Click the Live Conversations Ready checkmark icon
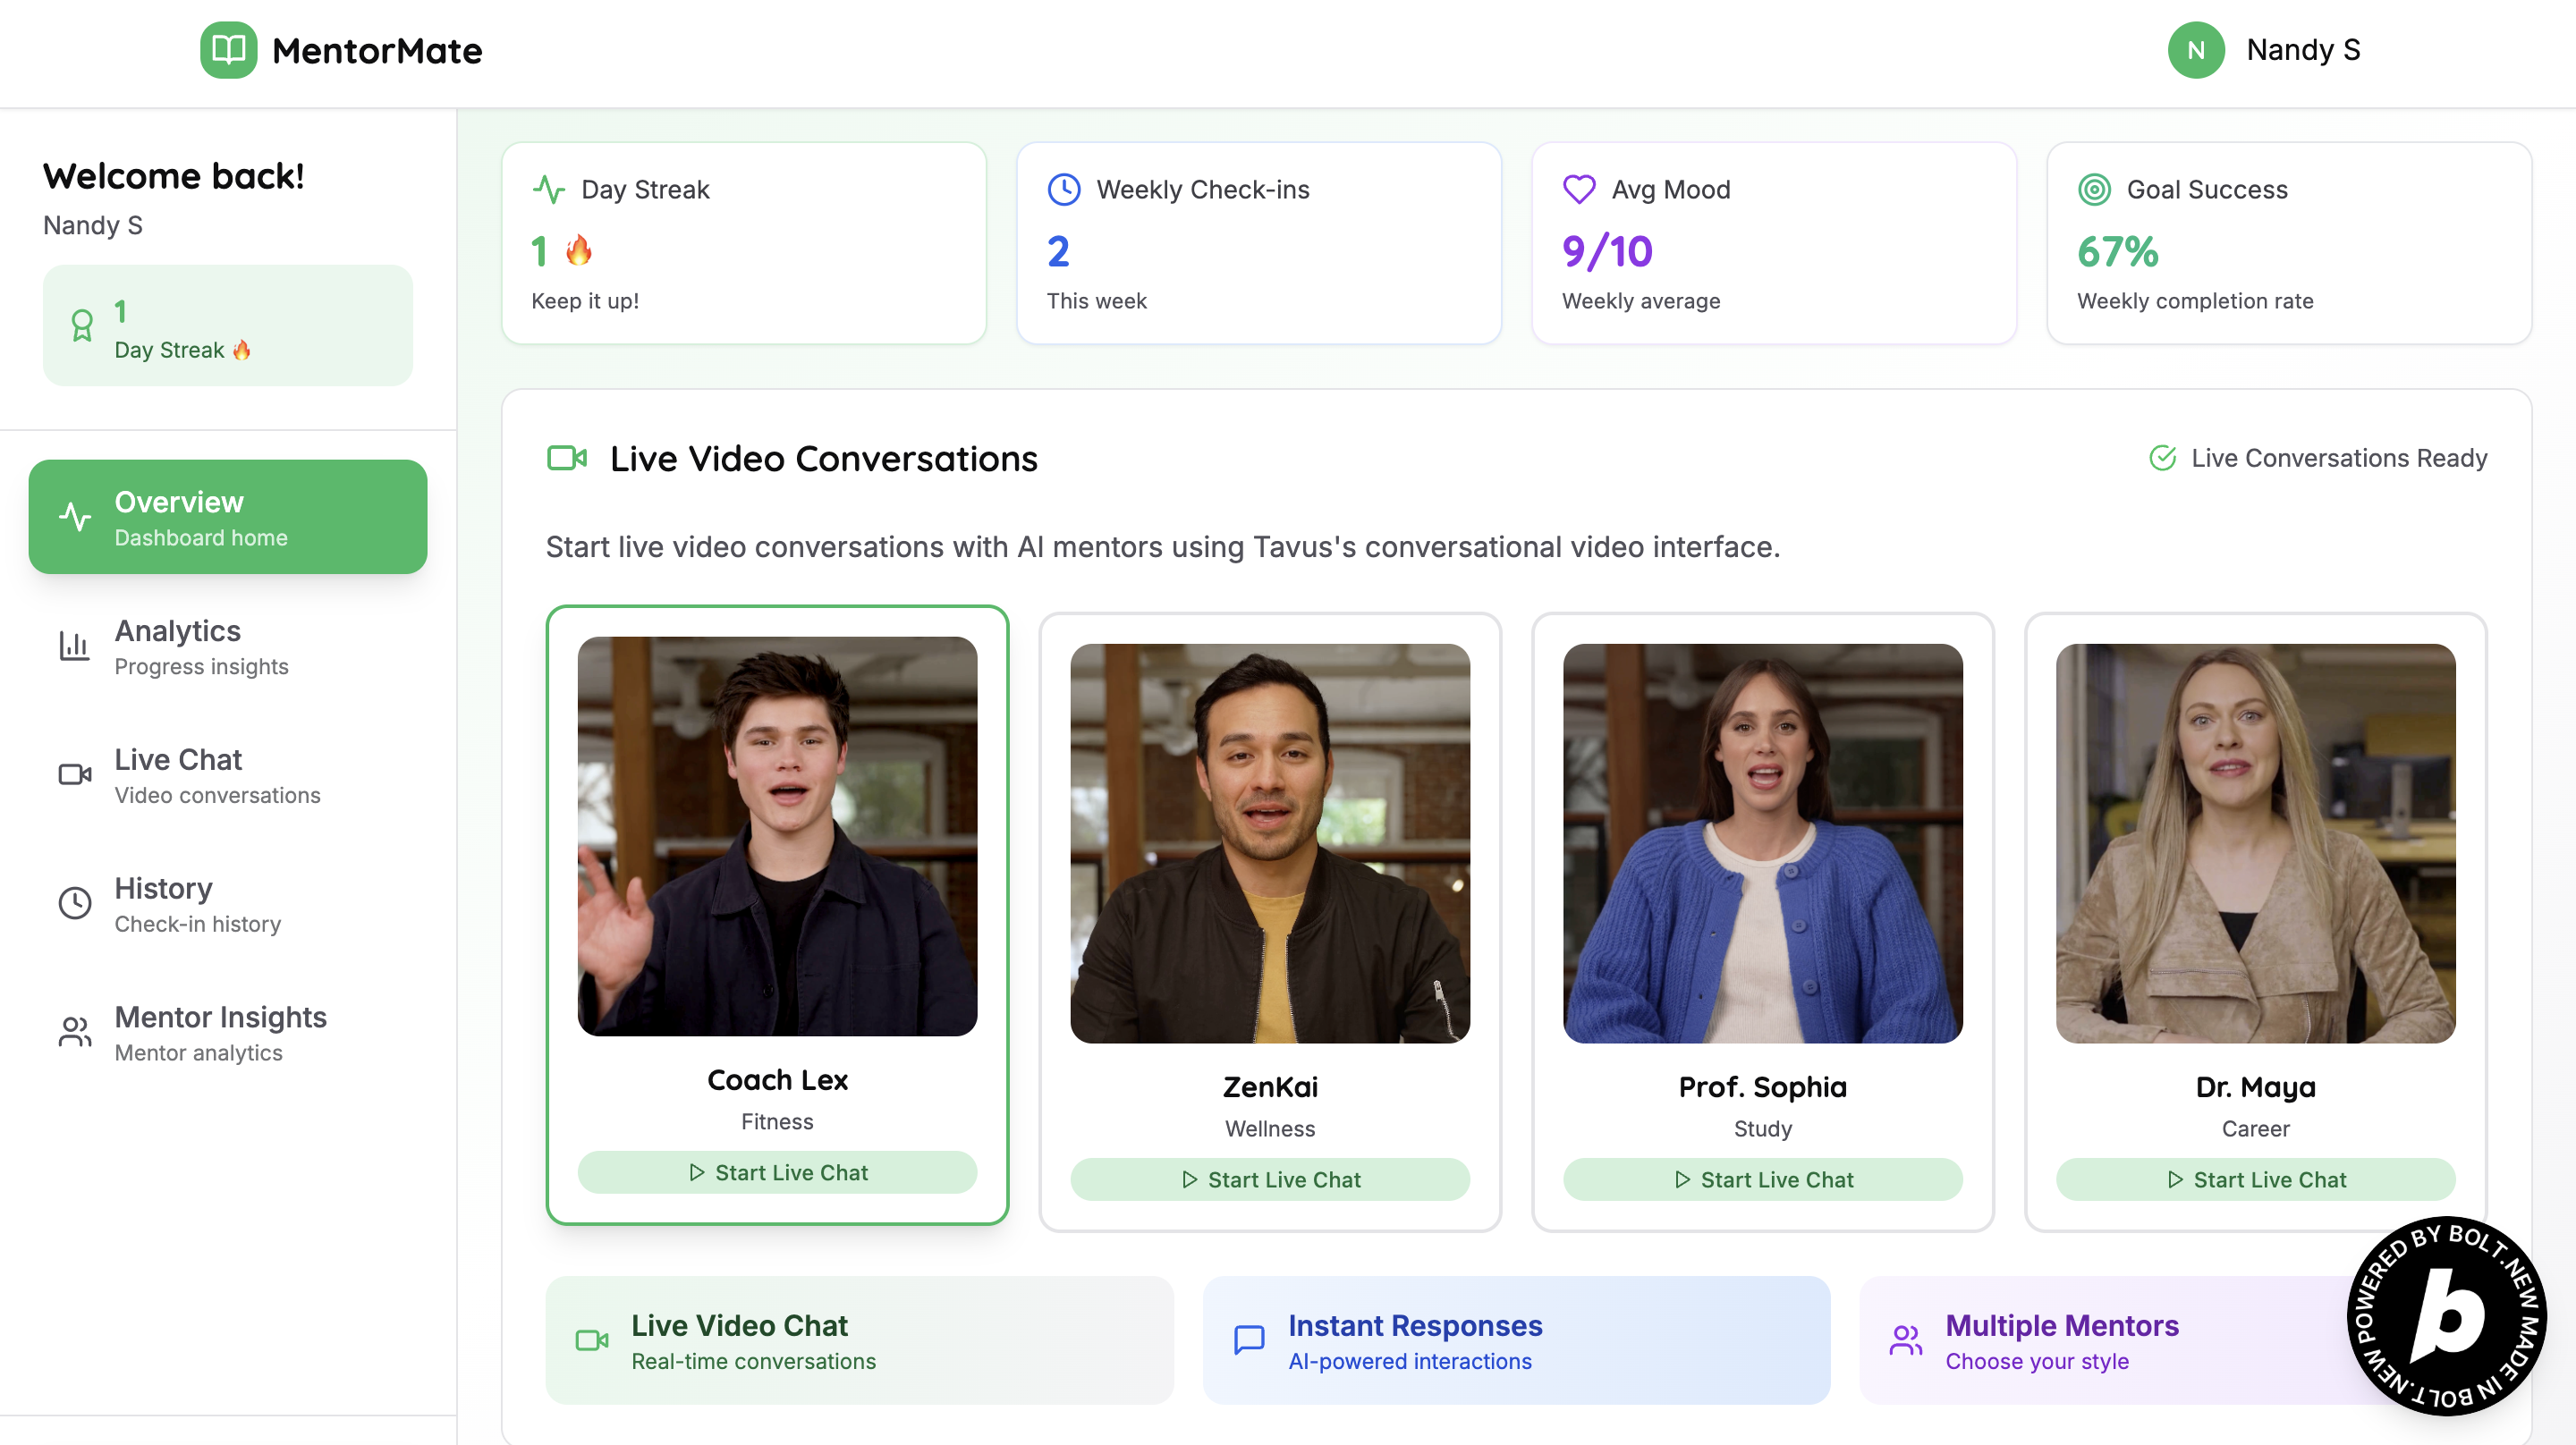The height and width of the screenshot is (1445, 2576). (x=2162, y=458)
